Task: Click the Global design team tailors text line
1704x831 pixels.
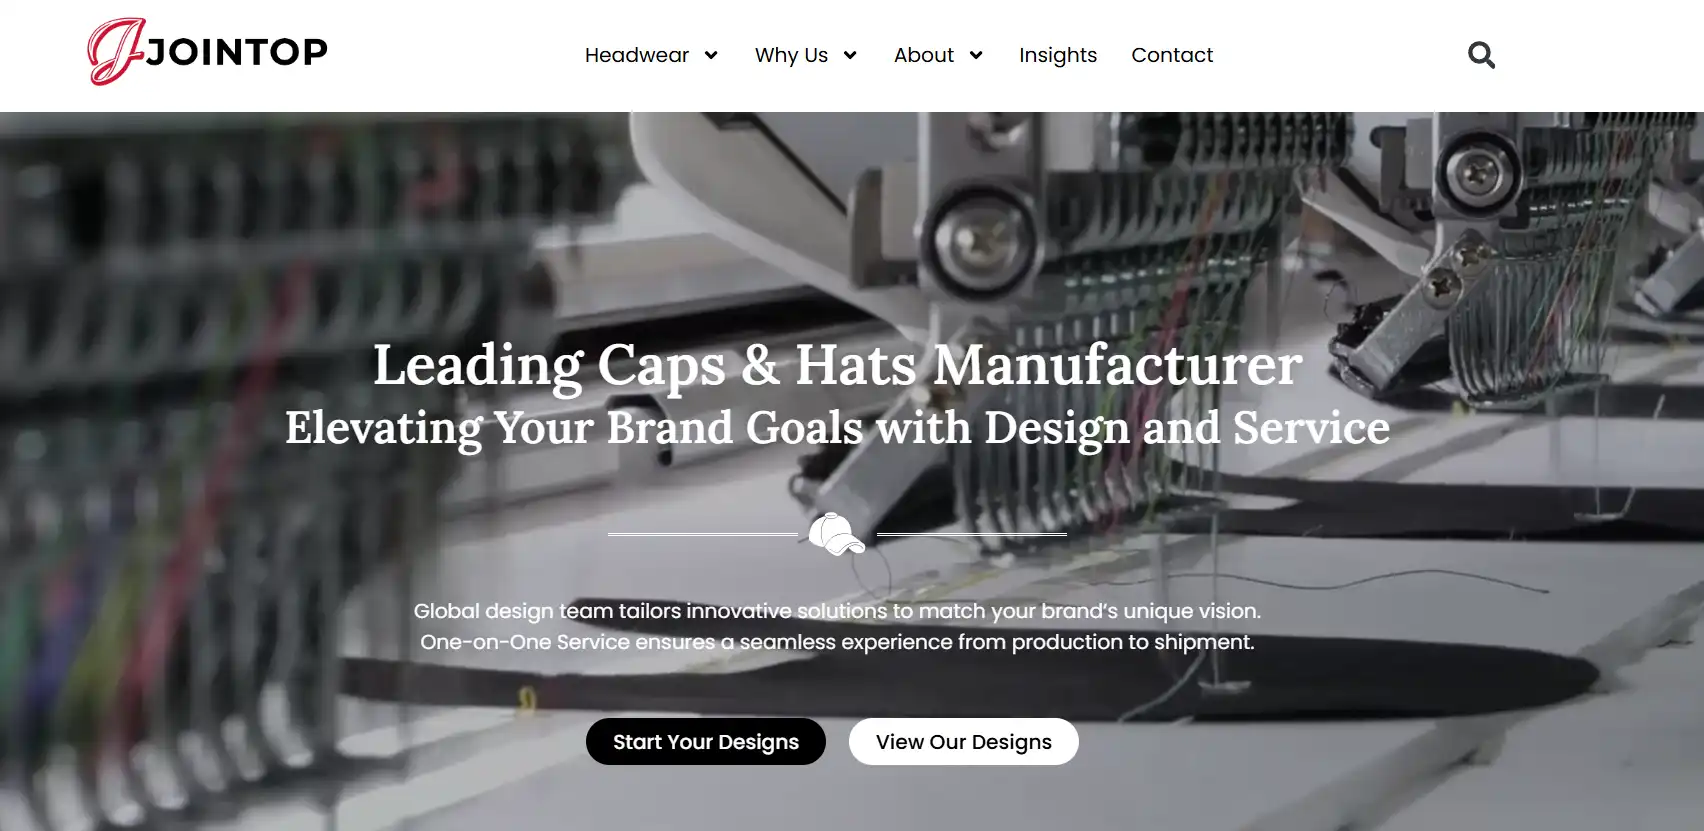Action: pyautogui.click(x=838, y=611)
